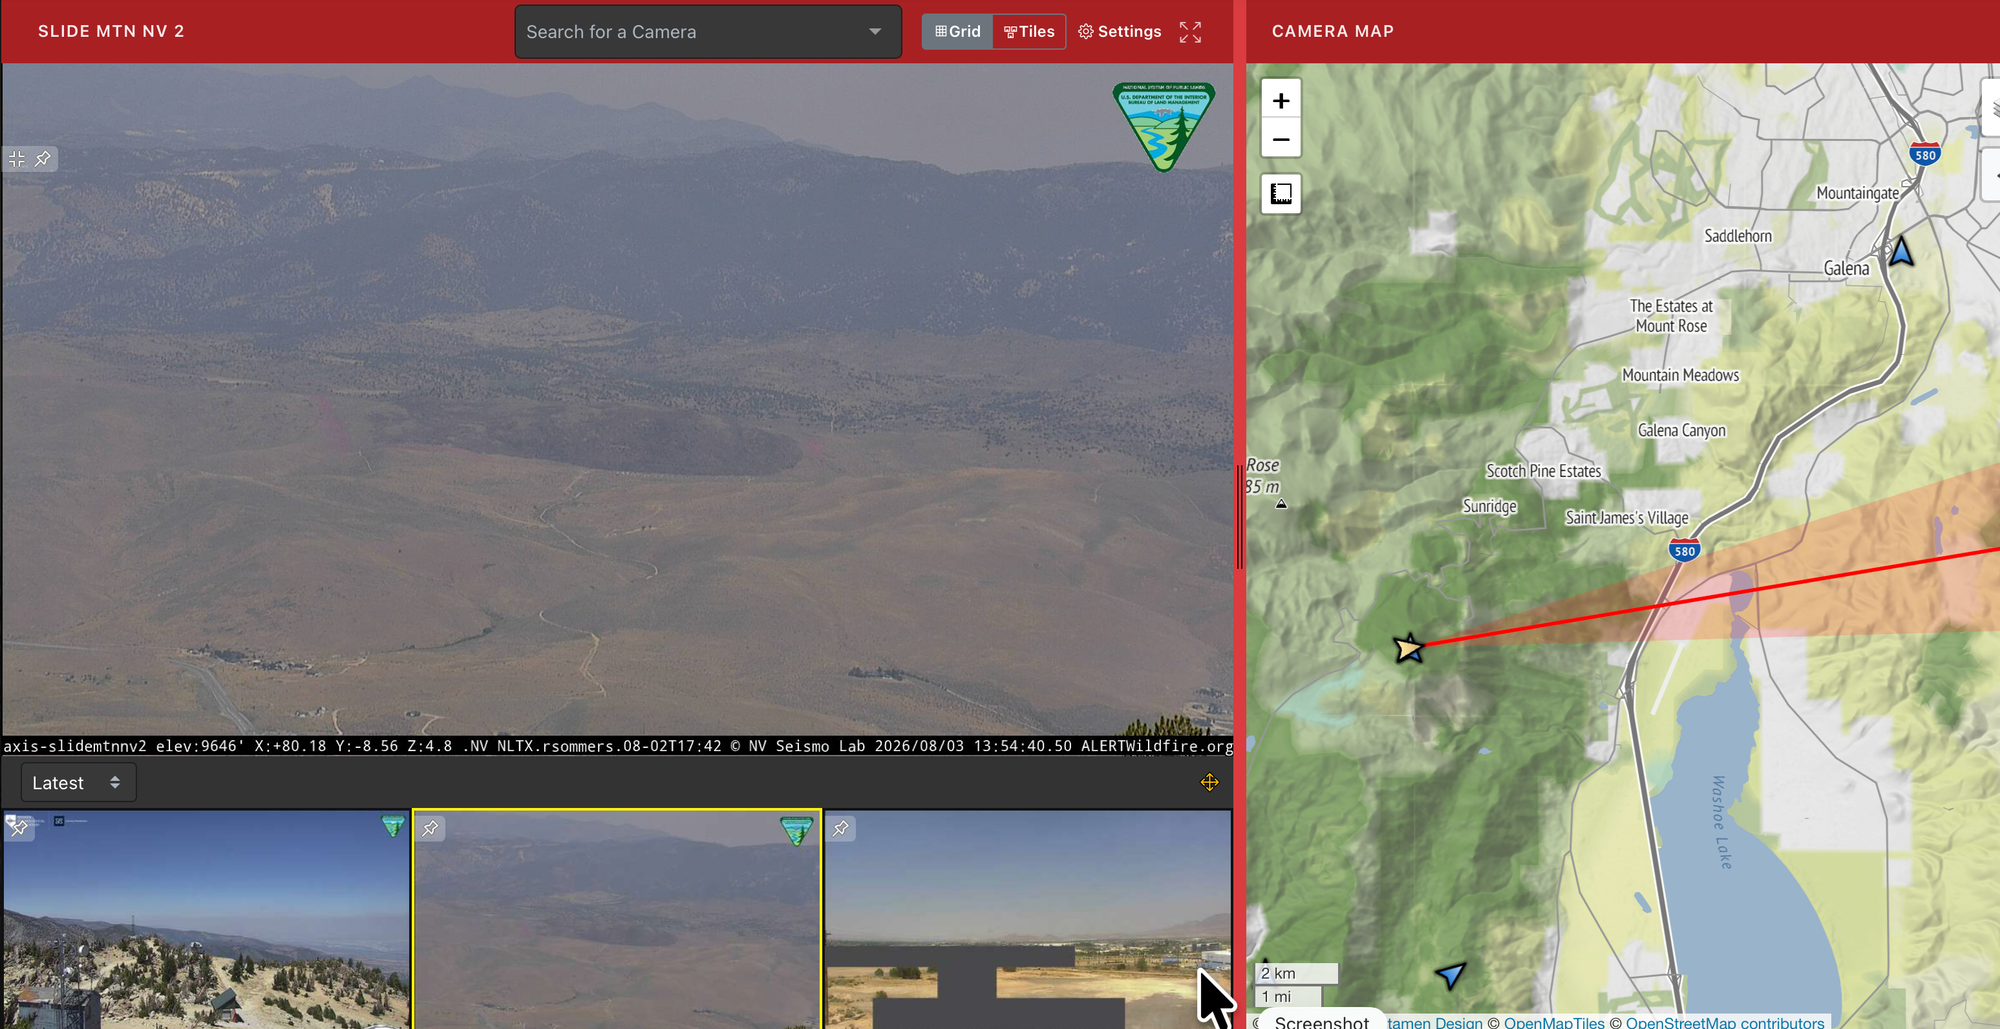This screenshot has width=2000, height=1029.
Task: Open the camera search dropdown arrow
Action: pyautogui.click(x=875, y=32)
